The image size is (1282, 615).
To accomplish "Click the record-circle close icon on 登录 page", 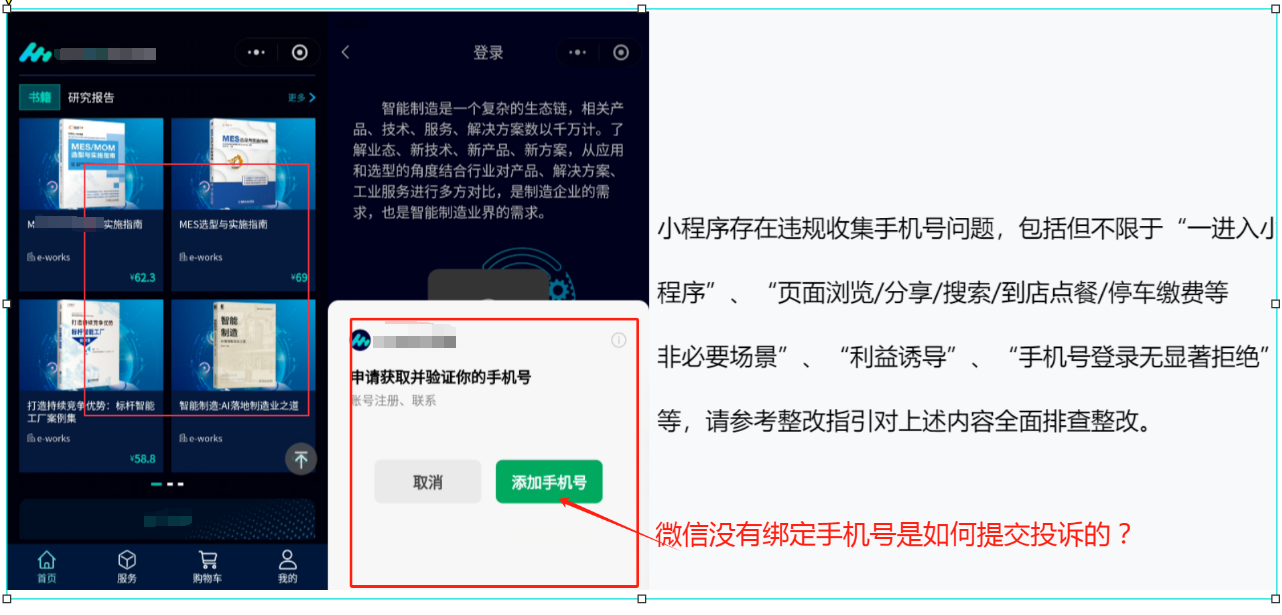I will [x=621, y=52].
